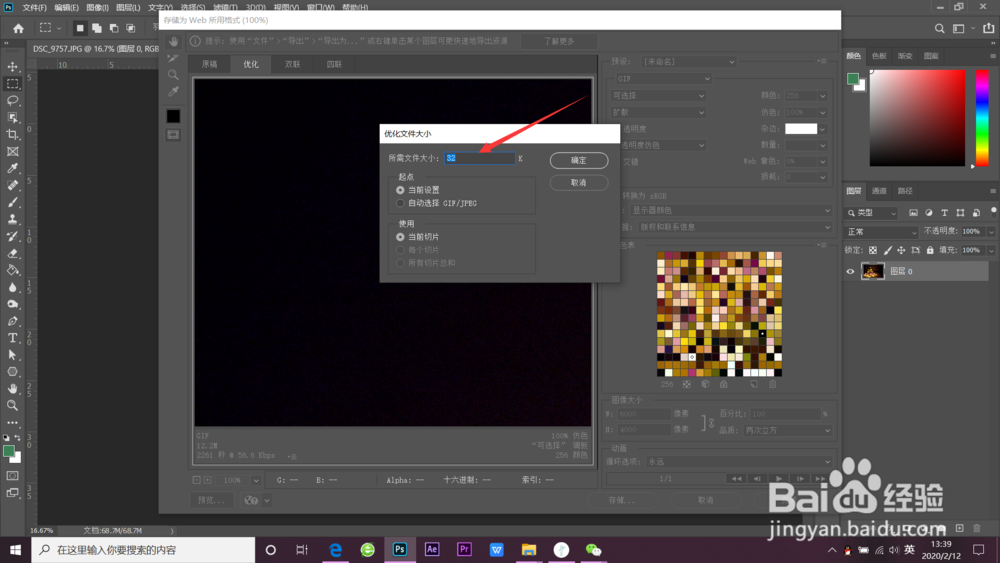Screen dimensions: 1000x563
Task: Filter layers by text type icon
Action: coord(945,213)
